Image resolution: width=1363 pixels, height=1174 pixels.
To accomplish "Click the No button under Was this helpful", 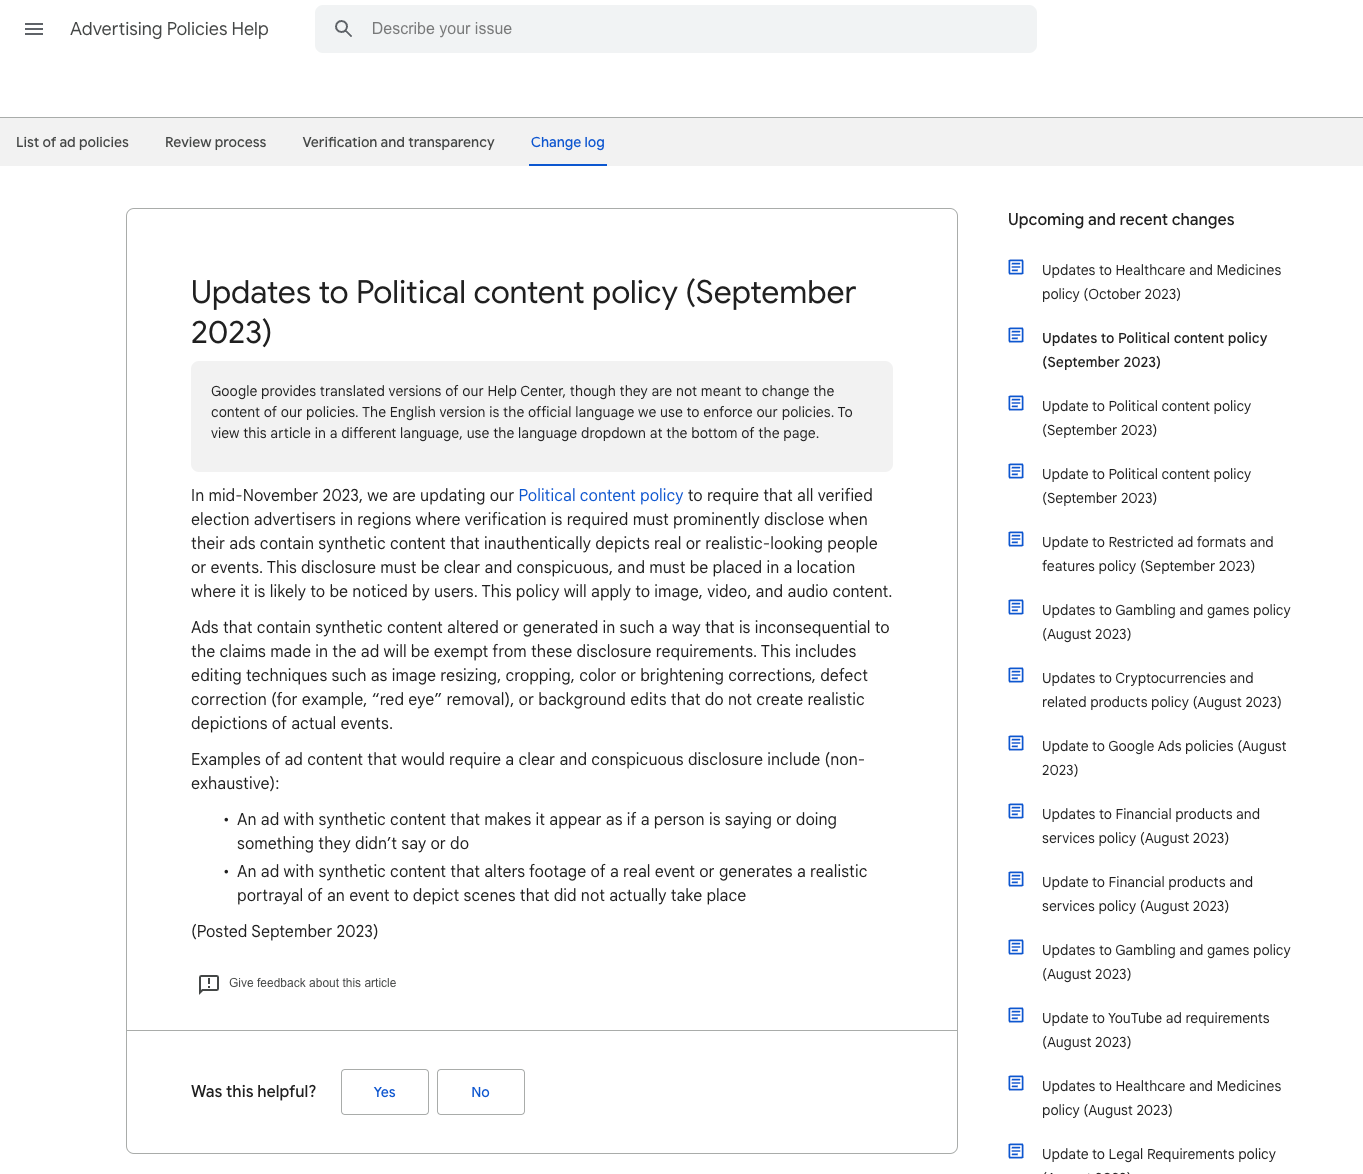I will [480, 1091].
